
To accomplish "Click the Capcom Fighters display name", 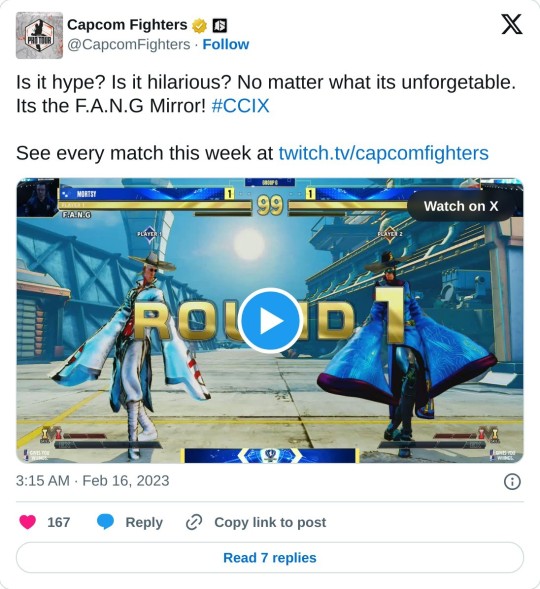I will (127, 25).
